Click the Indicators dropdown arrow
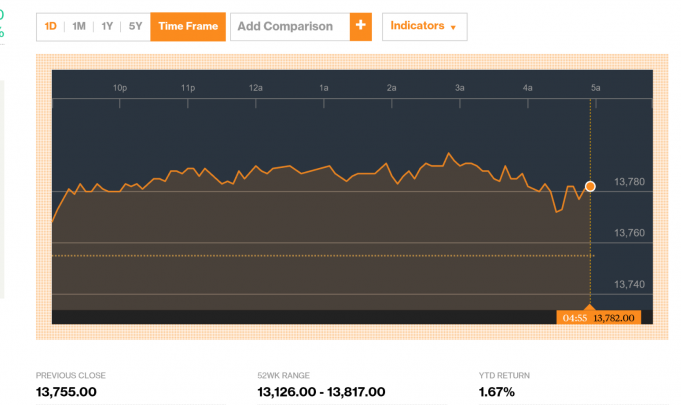Screen dimensions: 681x405 pyautogui.click(x=453, y=27)
